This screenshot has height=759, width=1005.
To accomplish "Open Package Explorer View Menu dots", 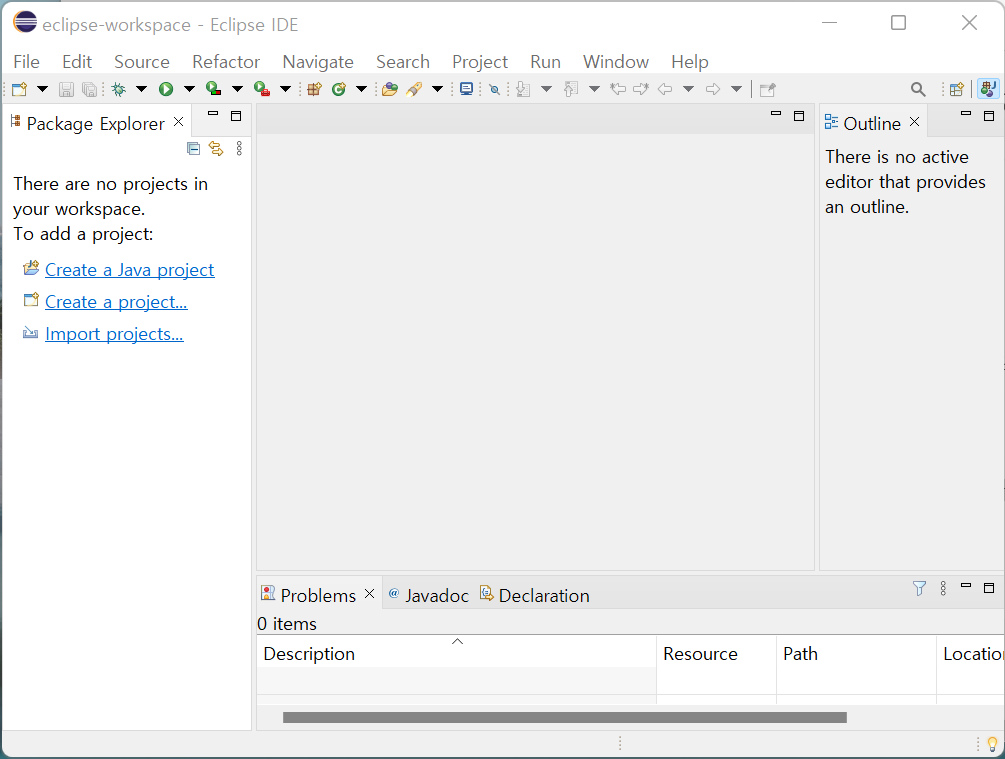I will click(239, 149).
